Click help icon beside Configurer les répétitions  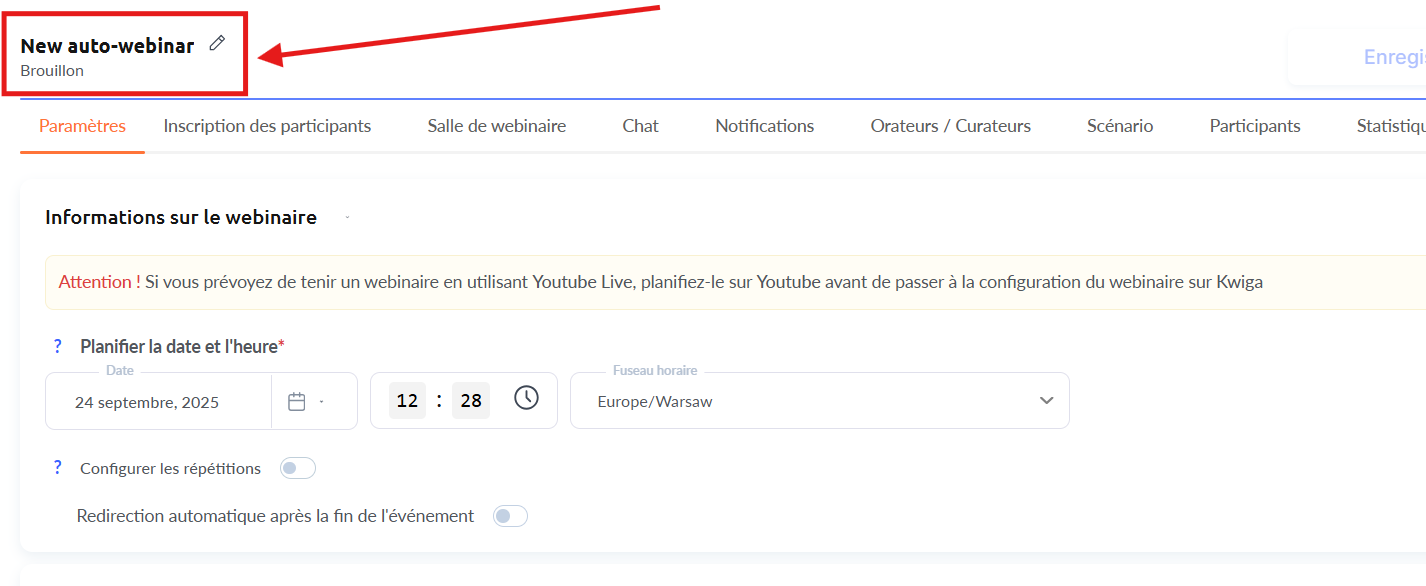(58, 467)
